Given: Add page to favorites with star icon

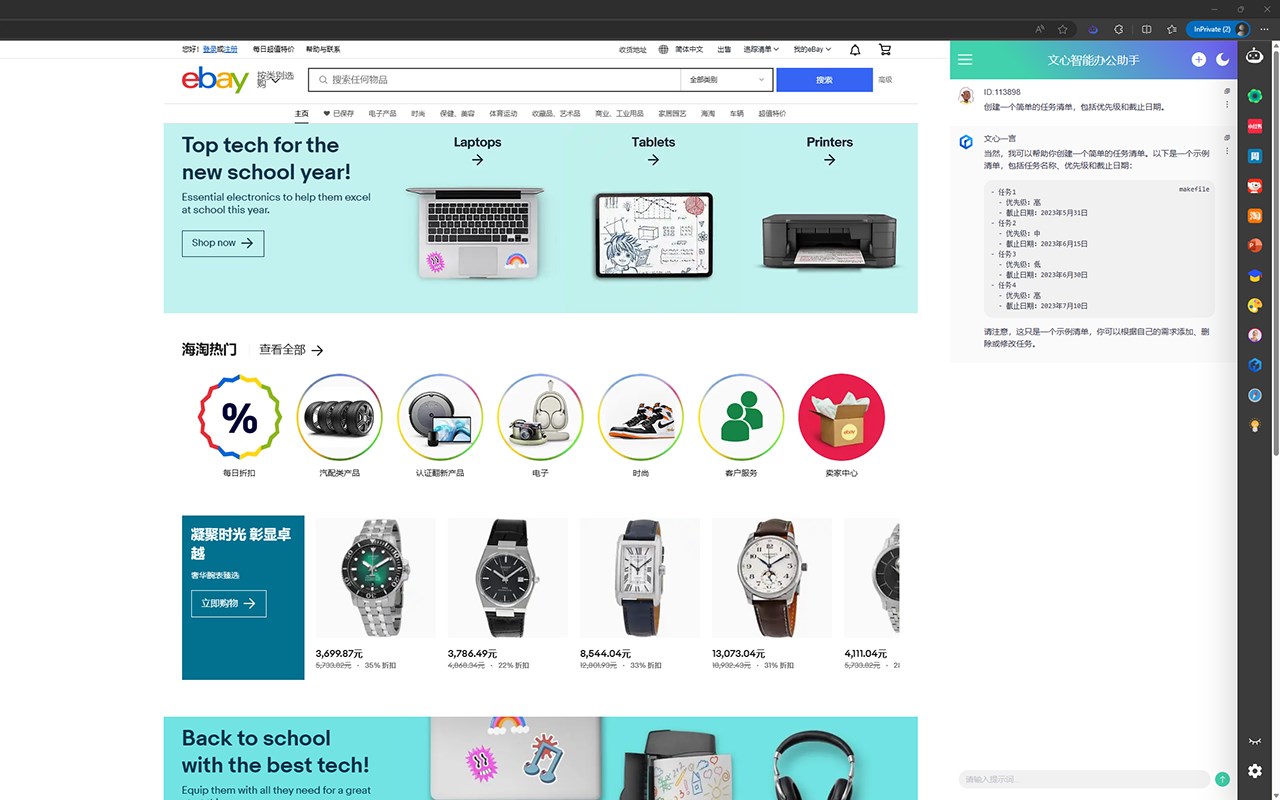Looking at the screenshot, I should tap(1063, 29).
